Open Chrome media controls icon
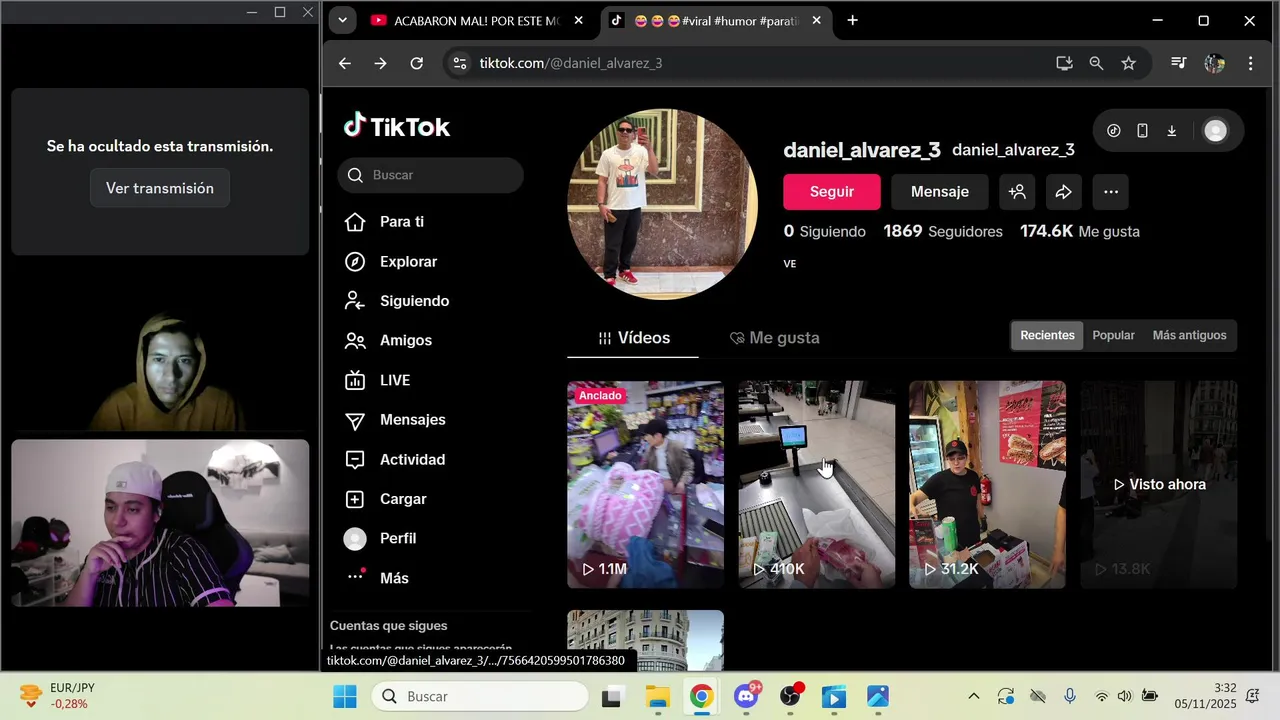This screenshot has width=1280, height=720. pyautogui.click(x=1179, y=63)
